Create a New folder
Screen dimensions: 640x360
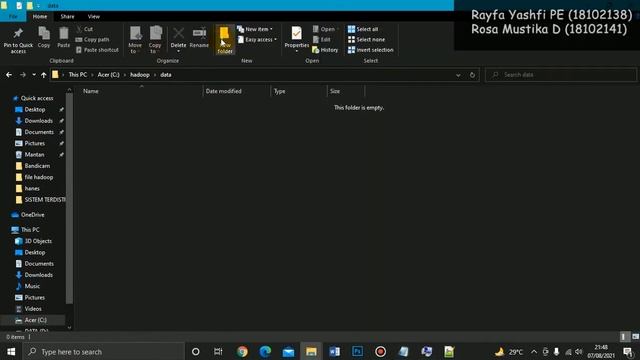tap(224, 40)
